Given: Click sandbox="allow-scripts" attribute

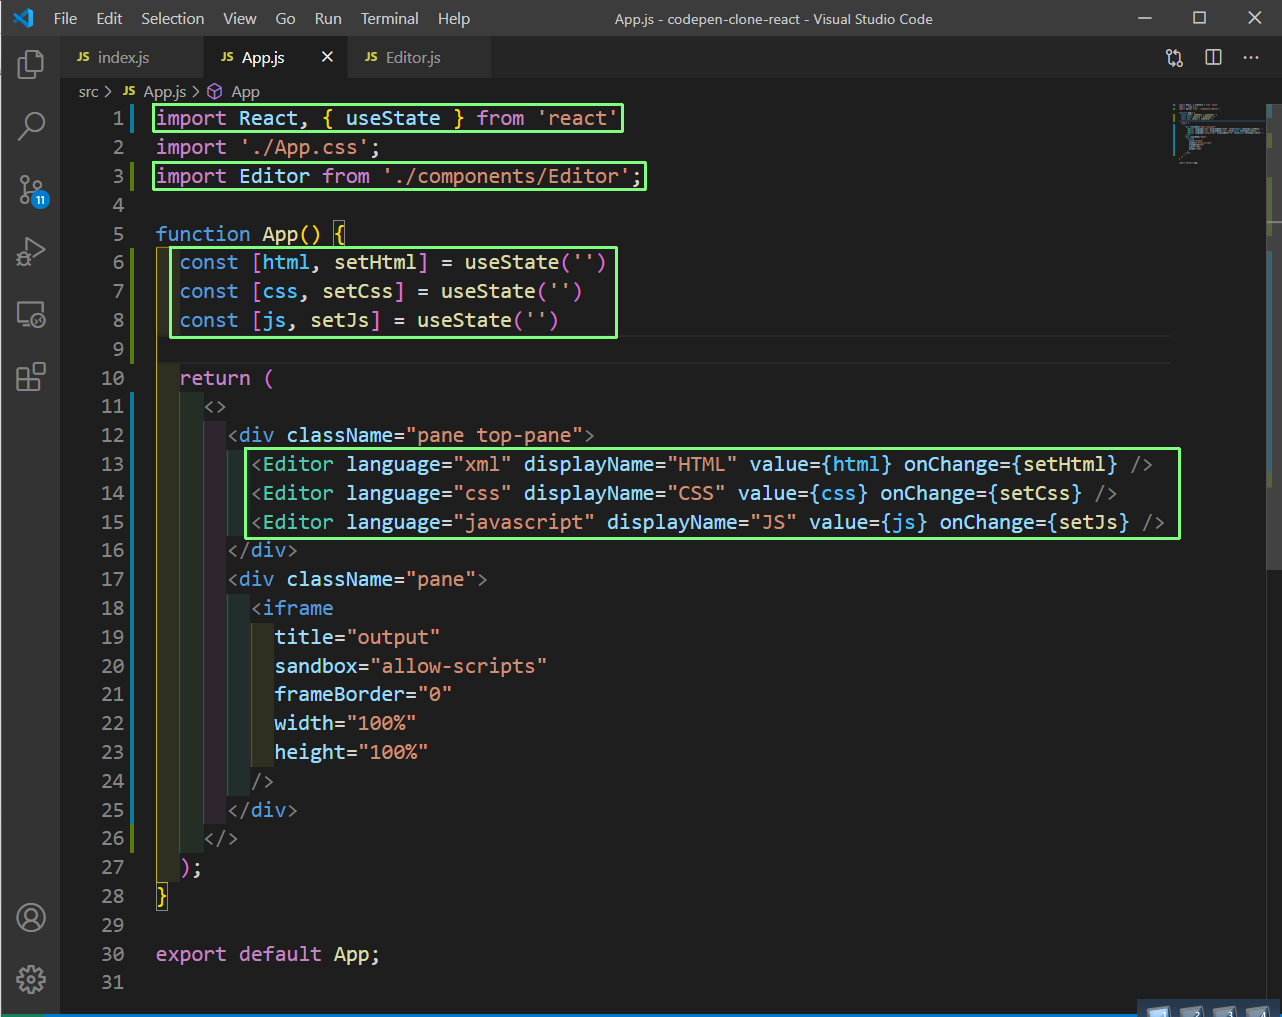Looking at the screenshot, I should (410, 666).
